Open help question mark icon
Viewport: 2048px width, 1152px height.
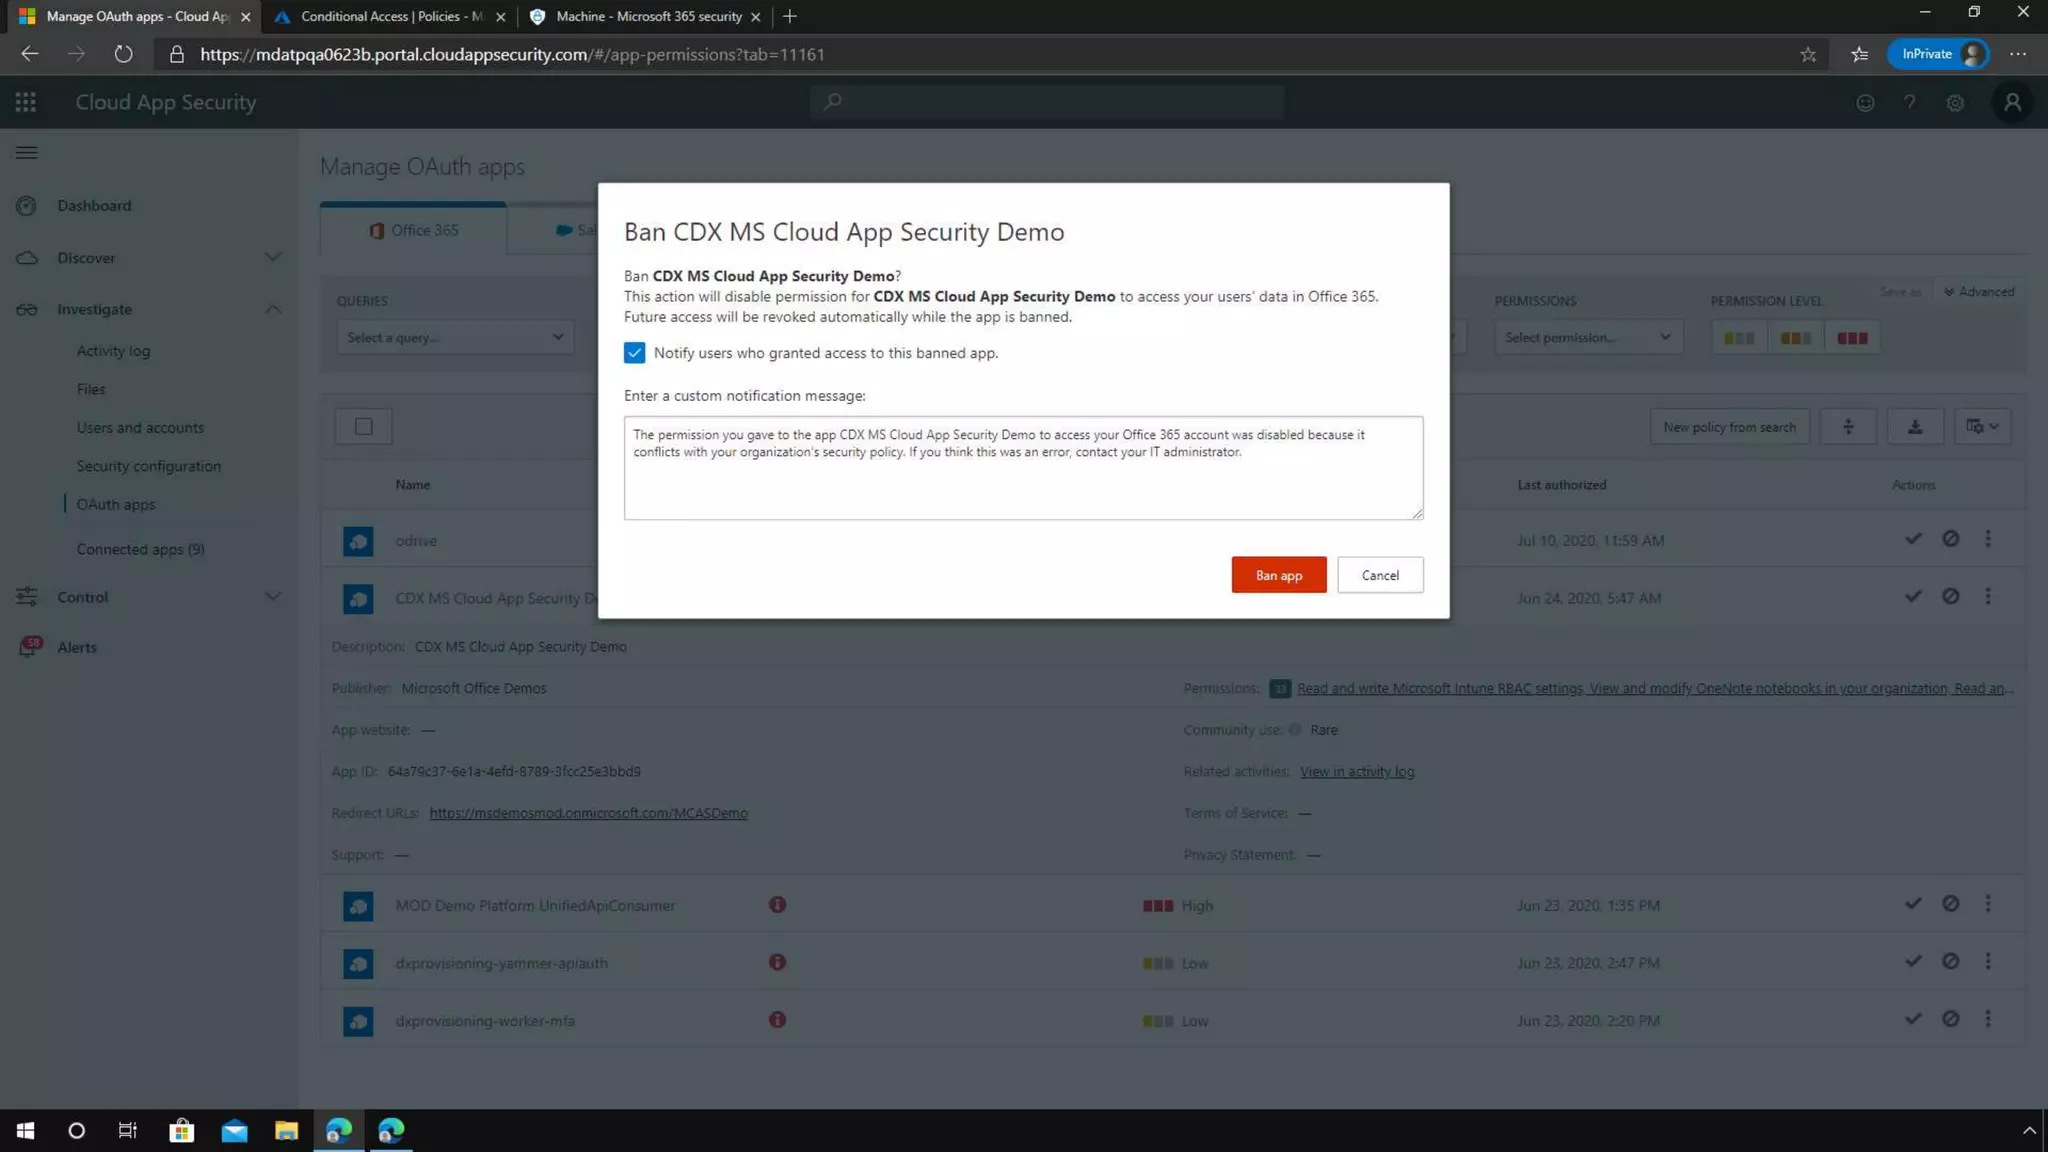click(1909, 103)
